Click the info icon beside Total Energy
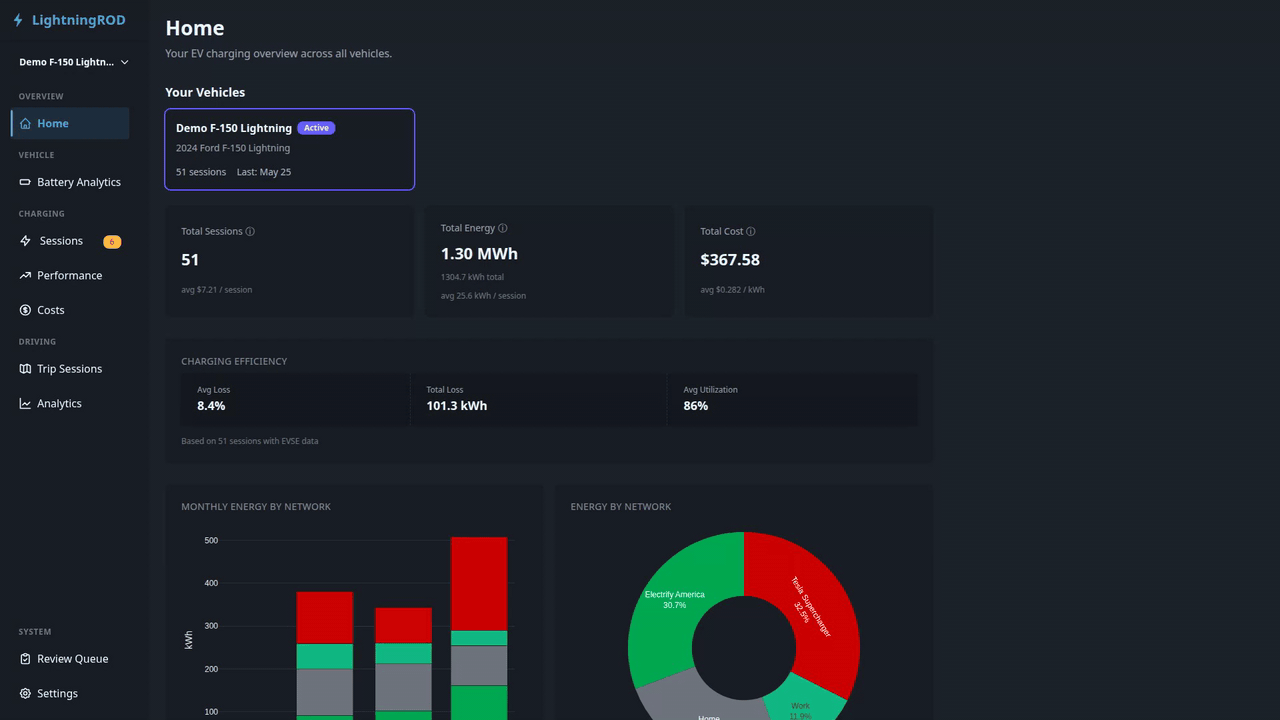Screen dimensions: 1280x720 coord(503,228)
